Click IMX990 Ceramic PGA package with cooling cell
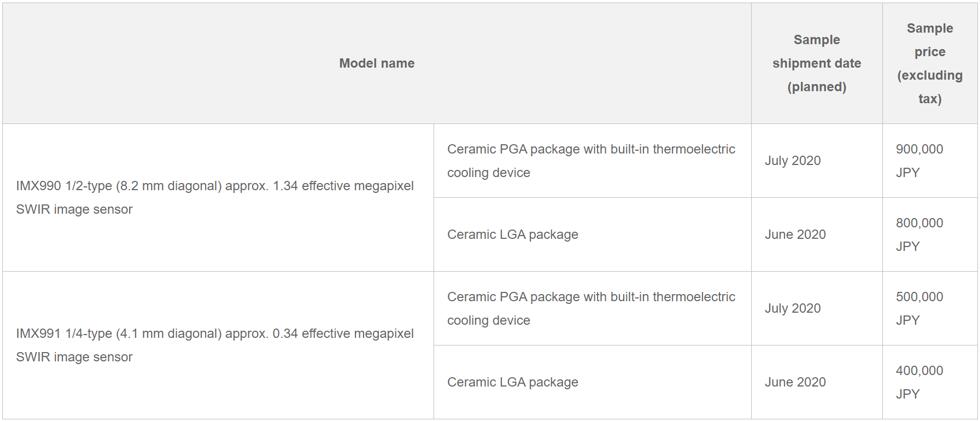 point(592,161)
